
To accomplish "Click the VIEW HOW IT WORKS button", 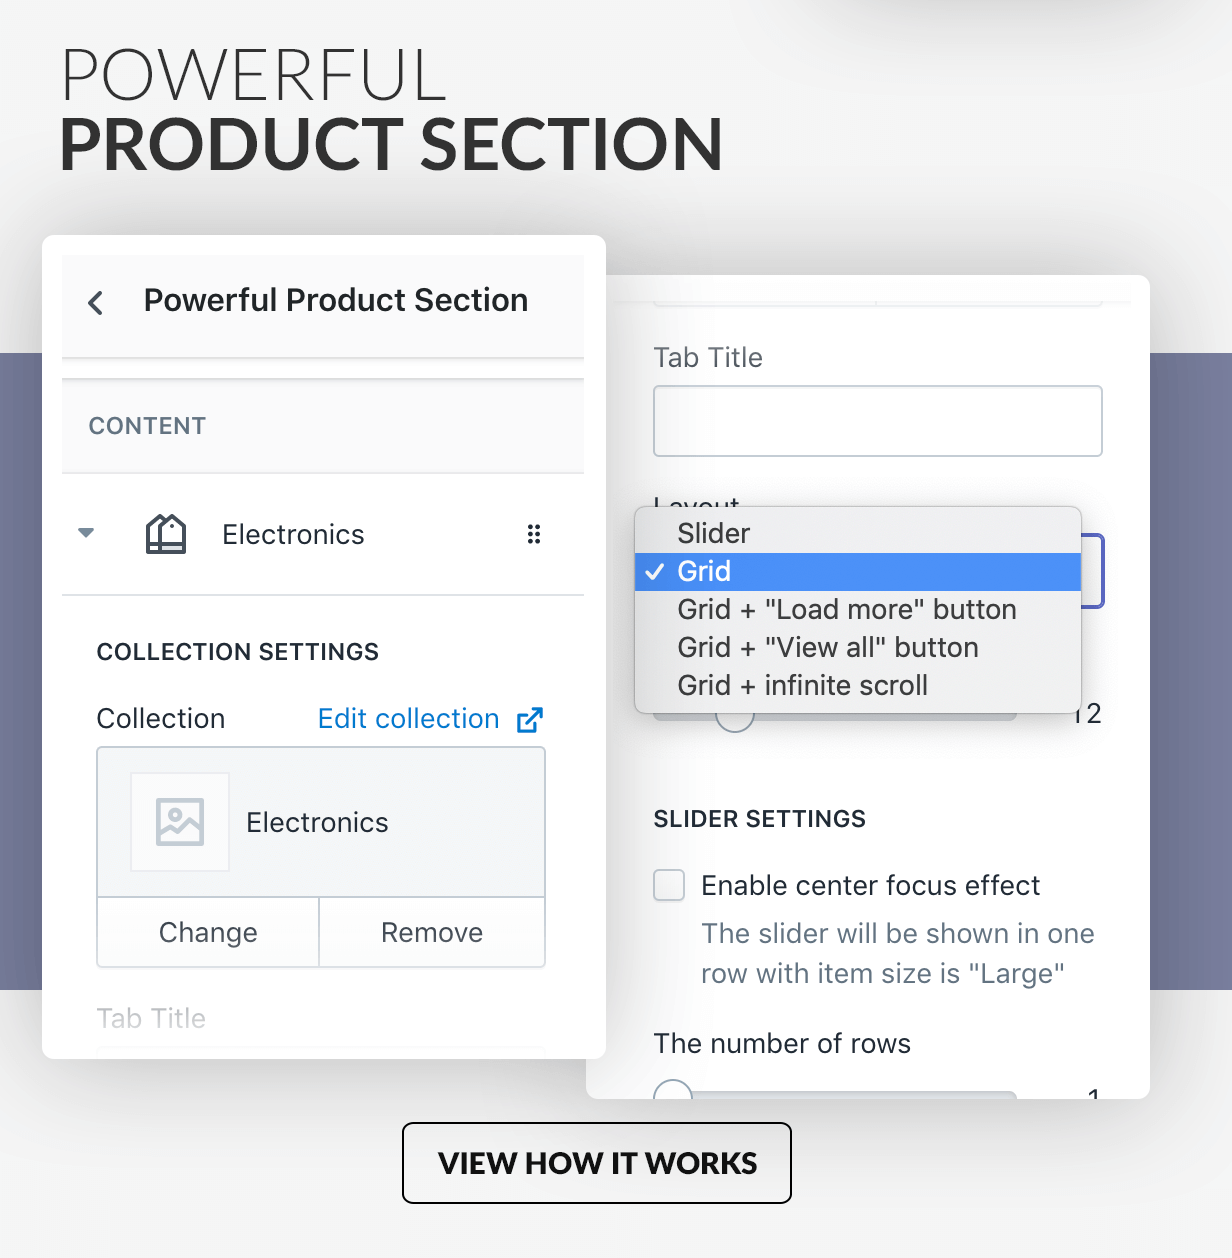I will [x=597, y=1163].
